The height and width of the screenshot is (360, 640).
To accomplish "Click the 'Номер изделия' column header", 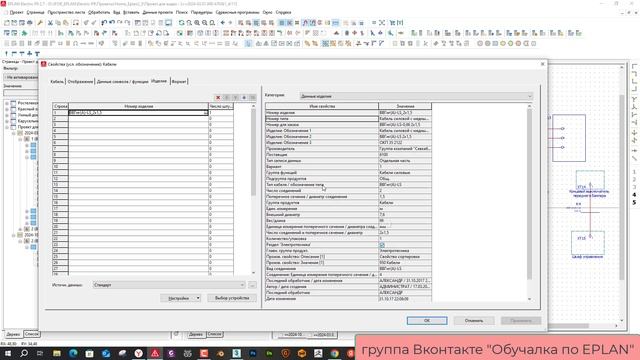I will [138, 106].
